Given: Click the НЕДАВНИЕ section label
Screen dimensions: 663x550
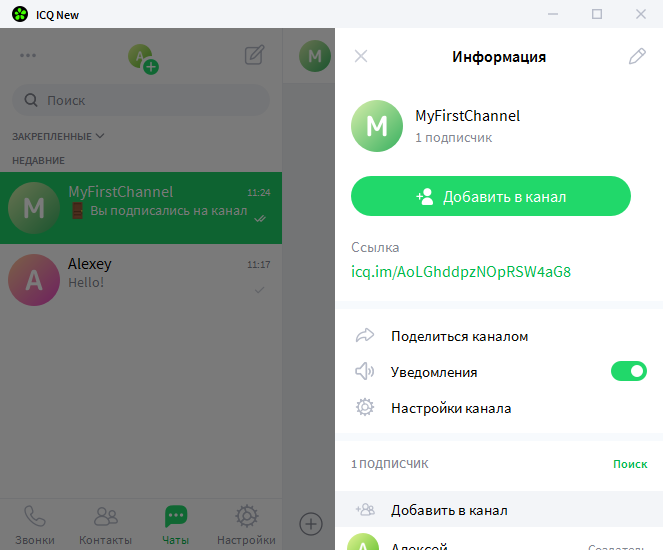Looking at the screenshot, I should (x=38, y=161).
